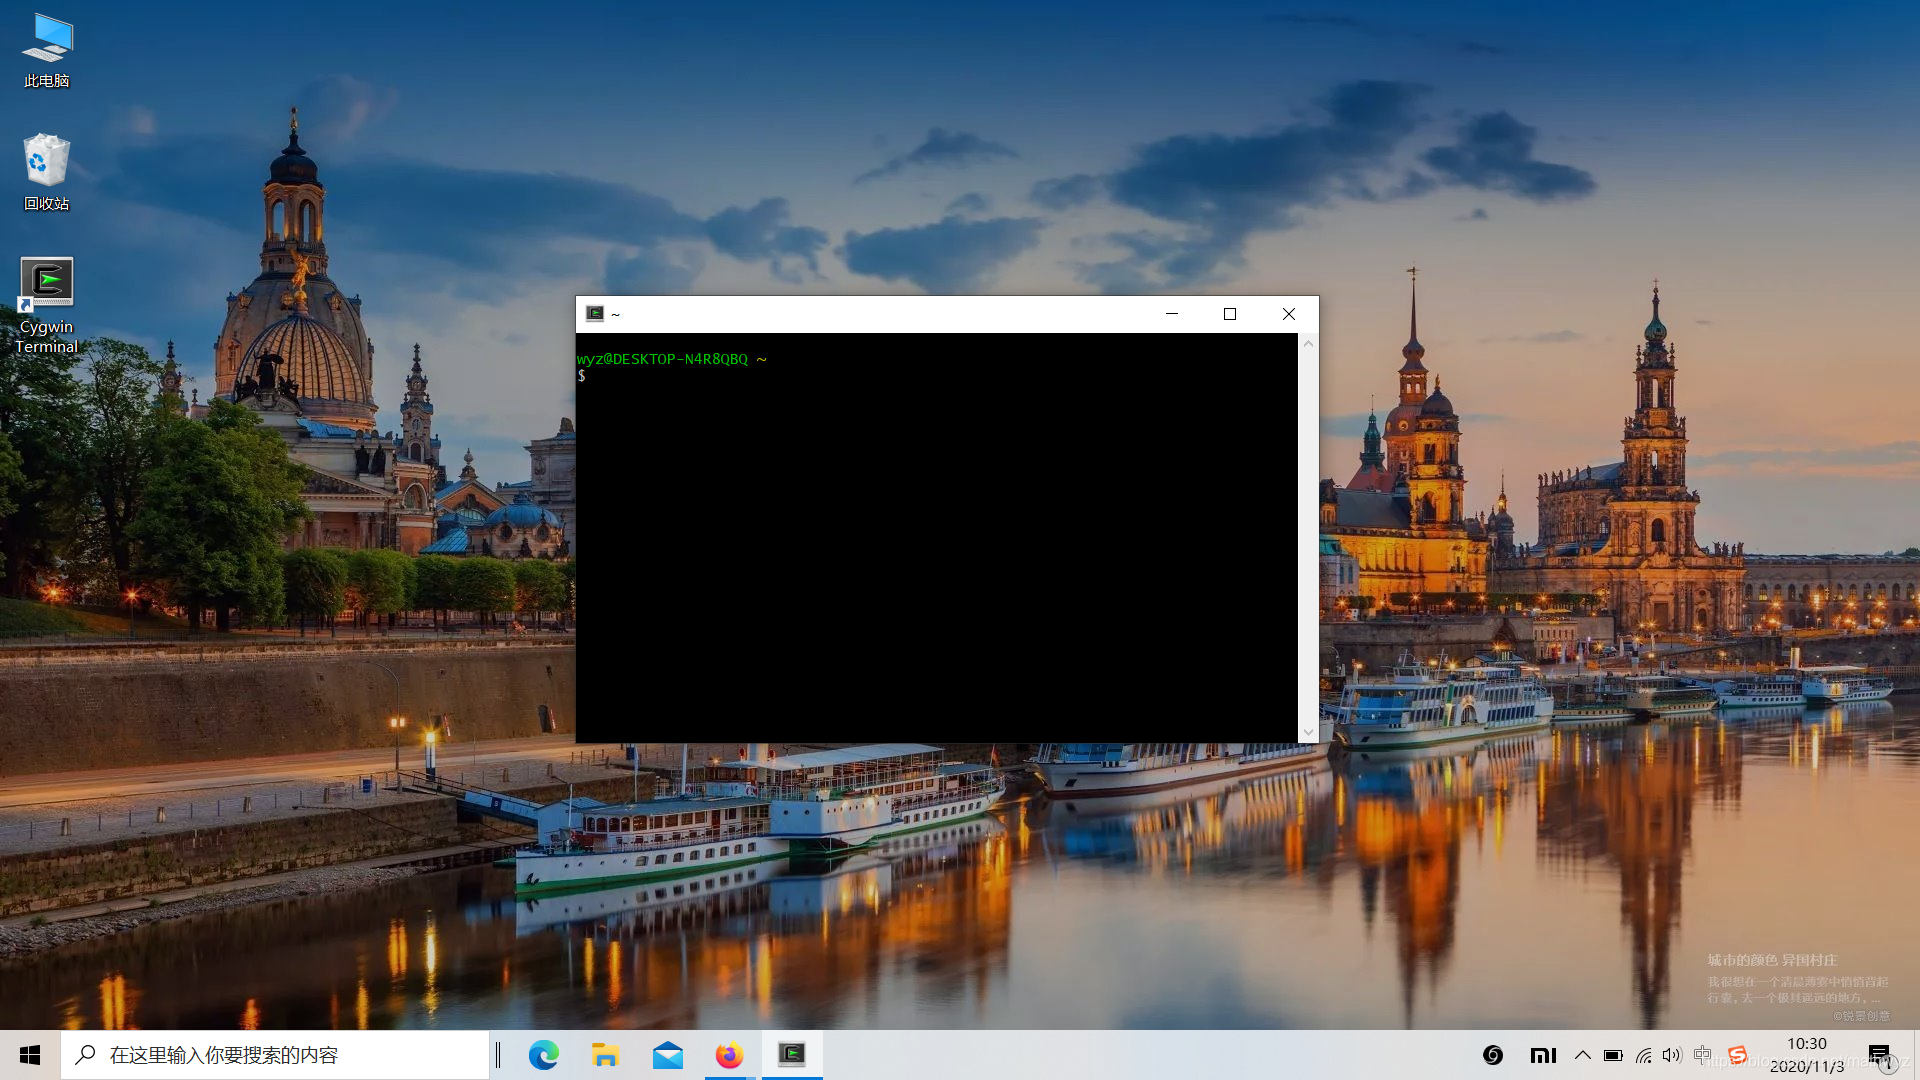Click the Sogou input method icon
1920x1080 pixels.
[1738, 1055]
